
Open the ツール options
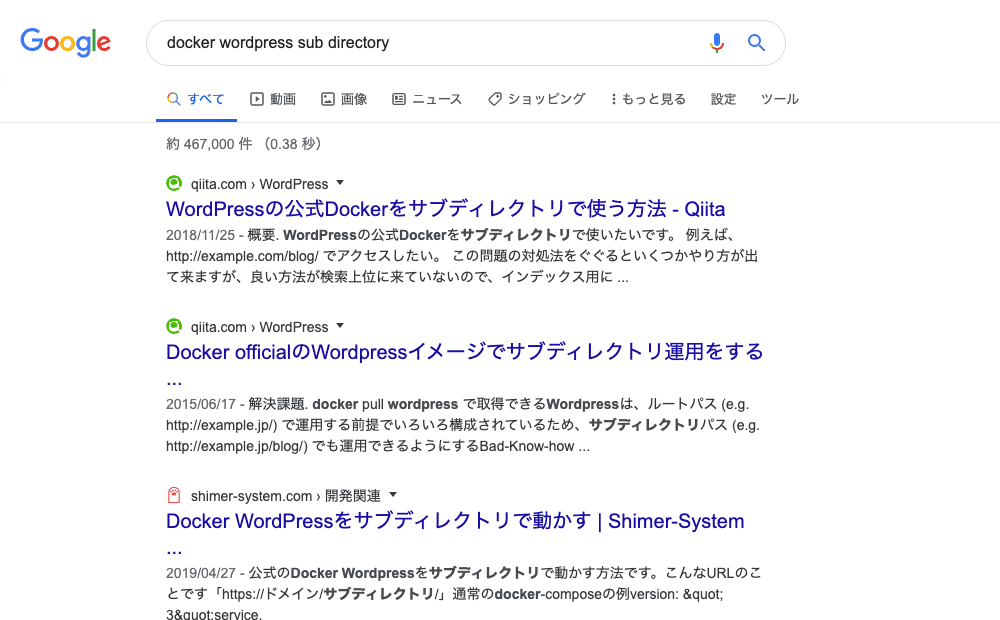point(779,99)
